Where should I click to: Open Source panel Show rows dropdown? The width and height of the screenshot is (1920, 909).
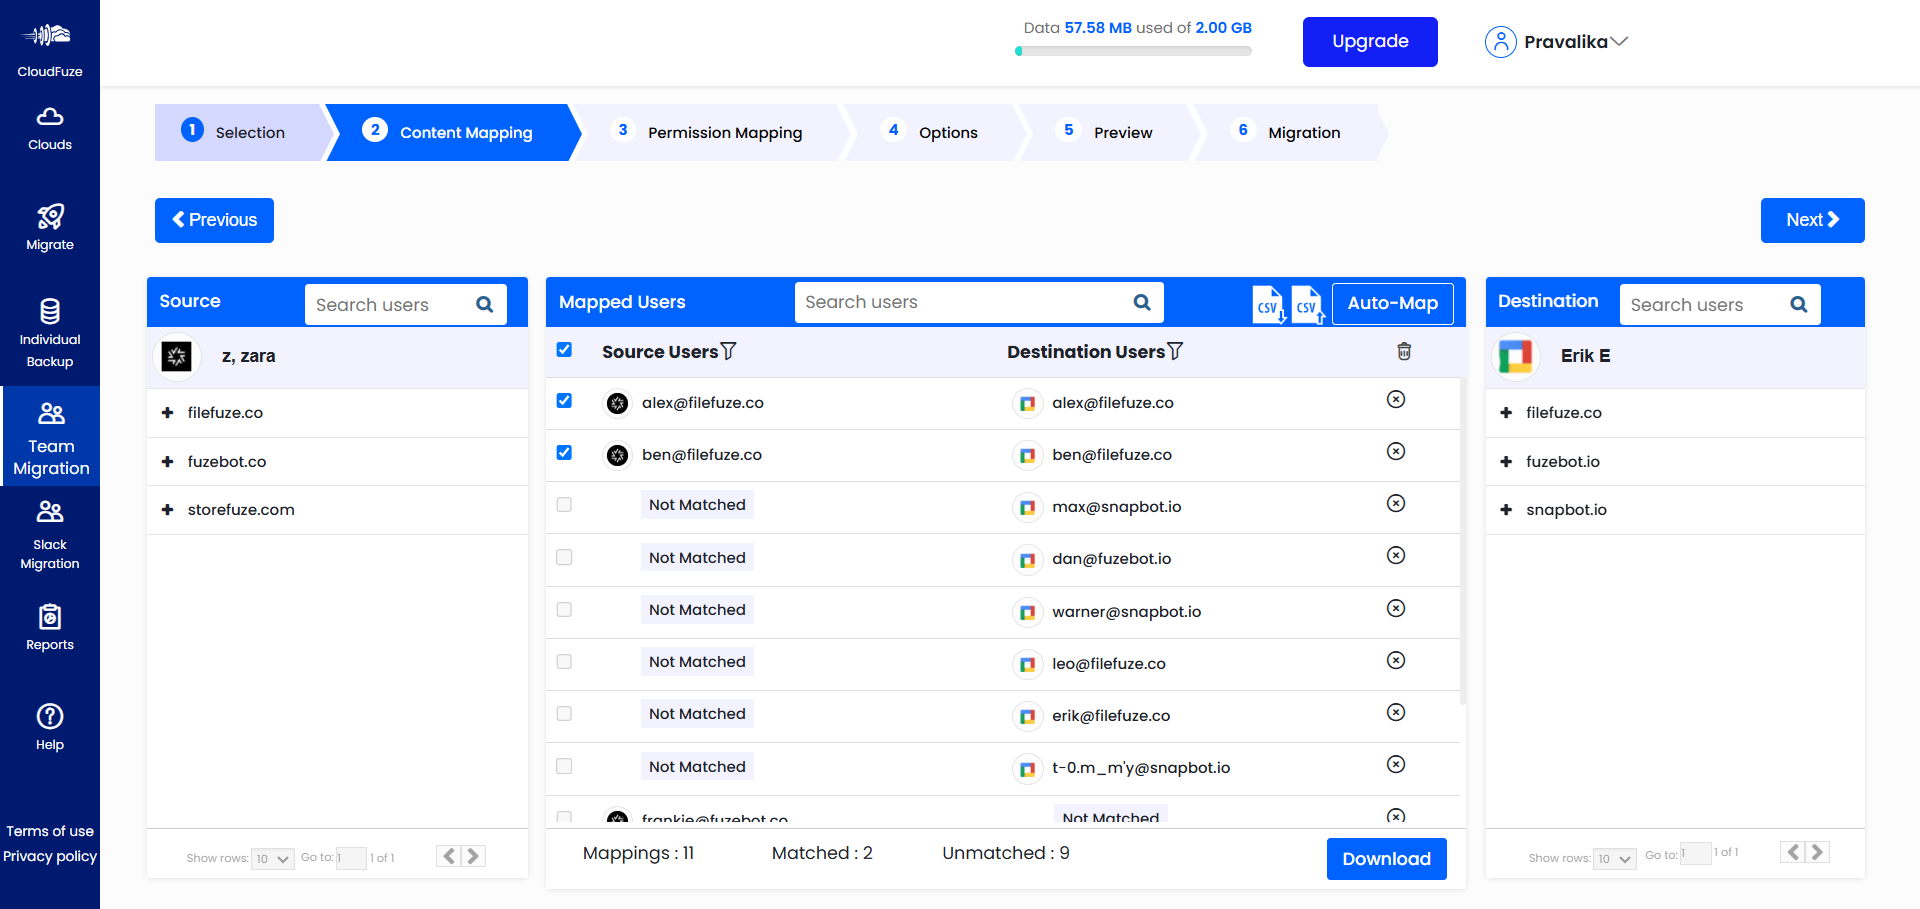[x=273, y=858]
